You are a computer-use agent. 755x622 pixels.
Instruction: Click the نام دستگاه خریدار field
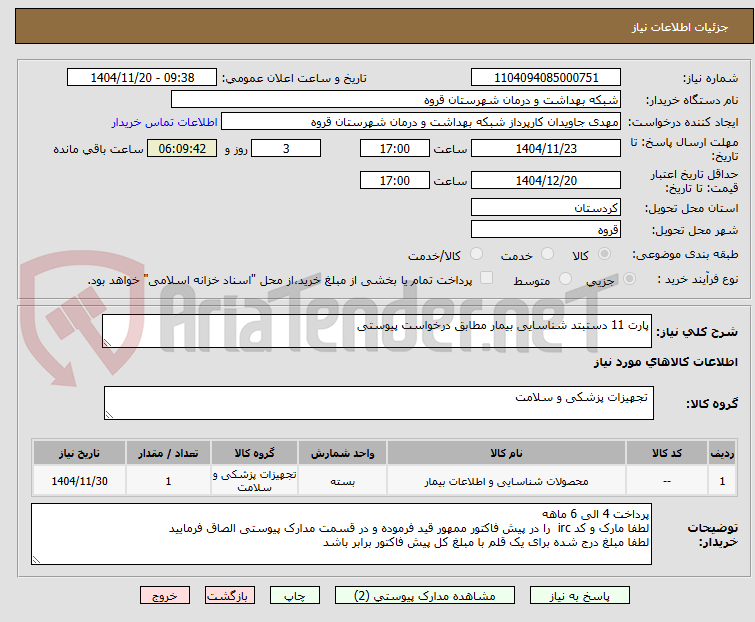pos(396,100)
